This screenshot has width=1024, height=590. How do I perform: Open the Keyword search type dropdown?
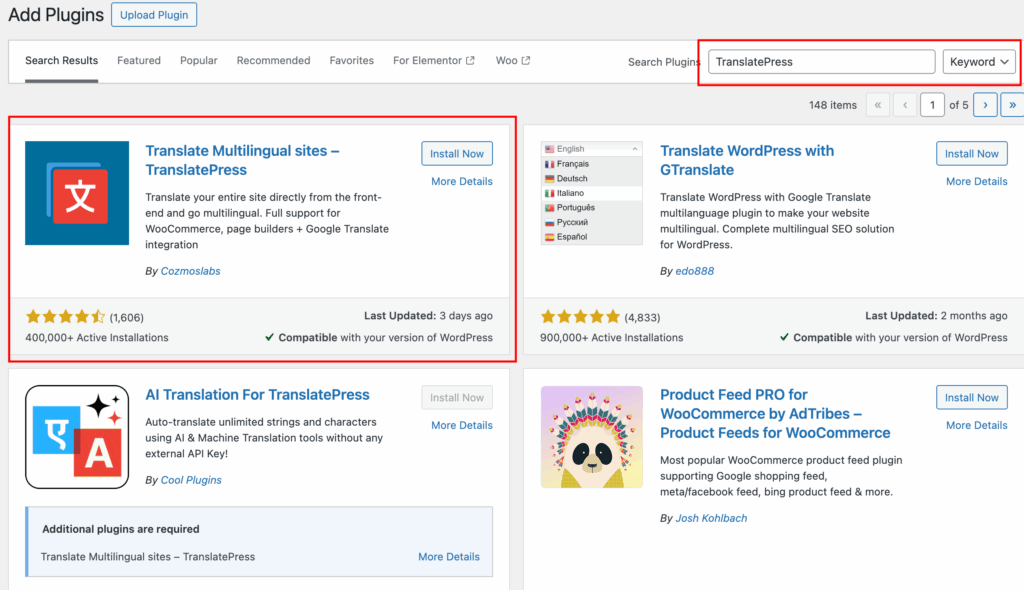point(979,61)
